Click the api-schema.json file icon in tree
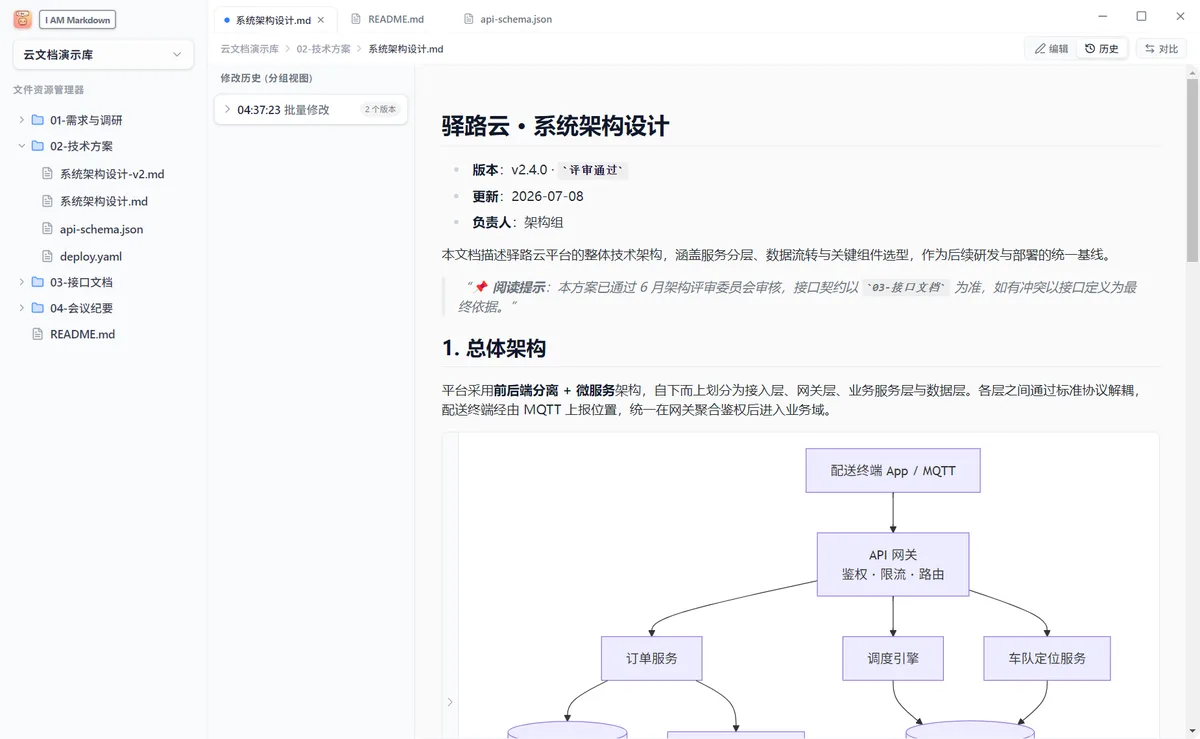The image size is (1200, 739). 47,229
